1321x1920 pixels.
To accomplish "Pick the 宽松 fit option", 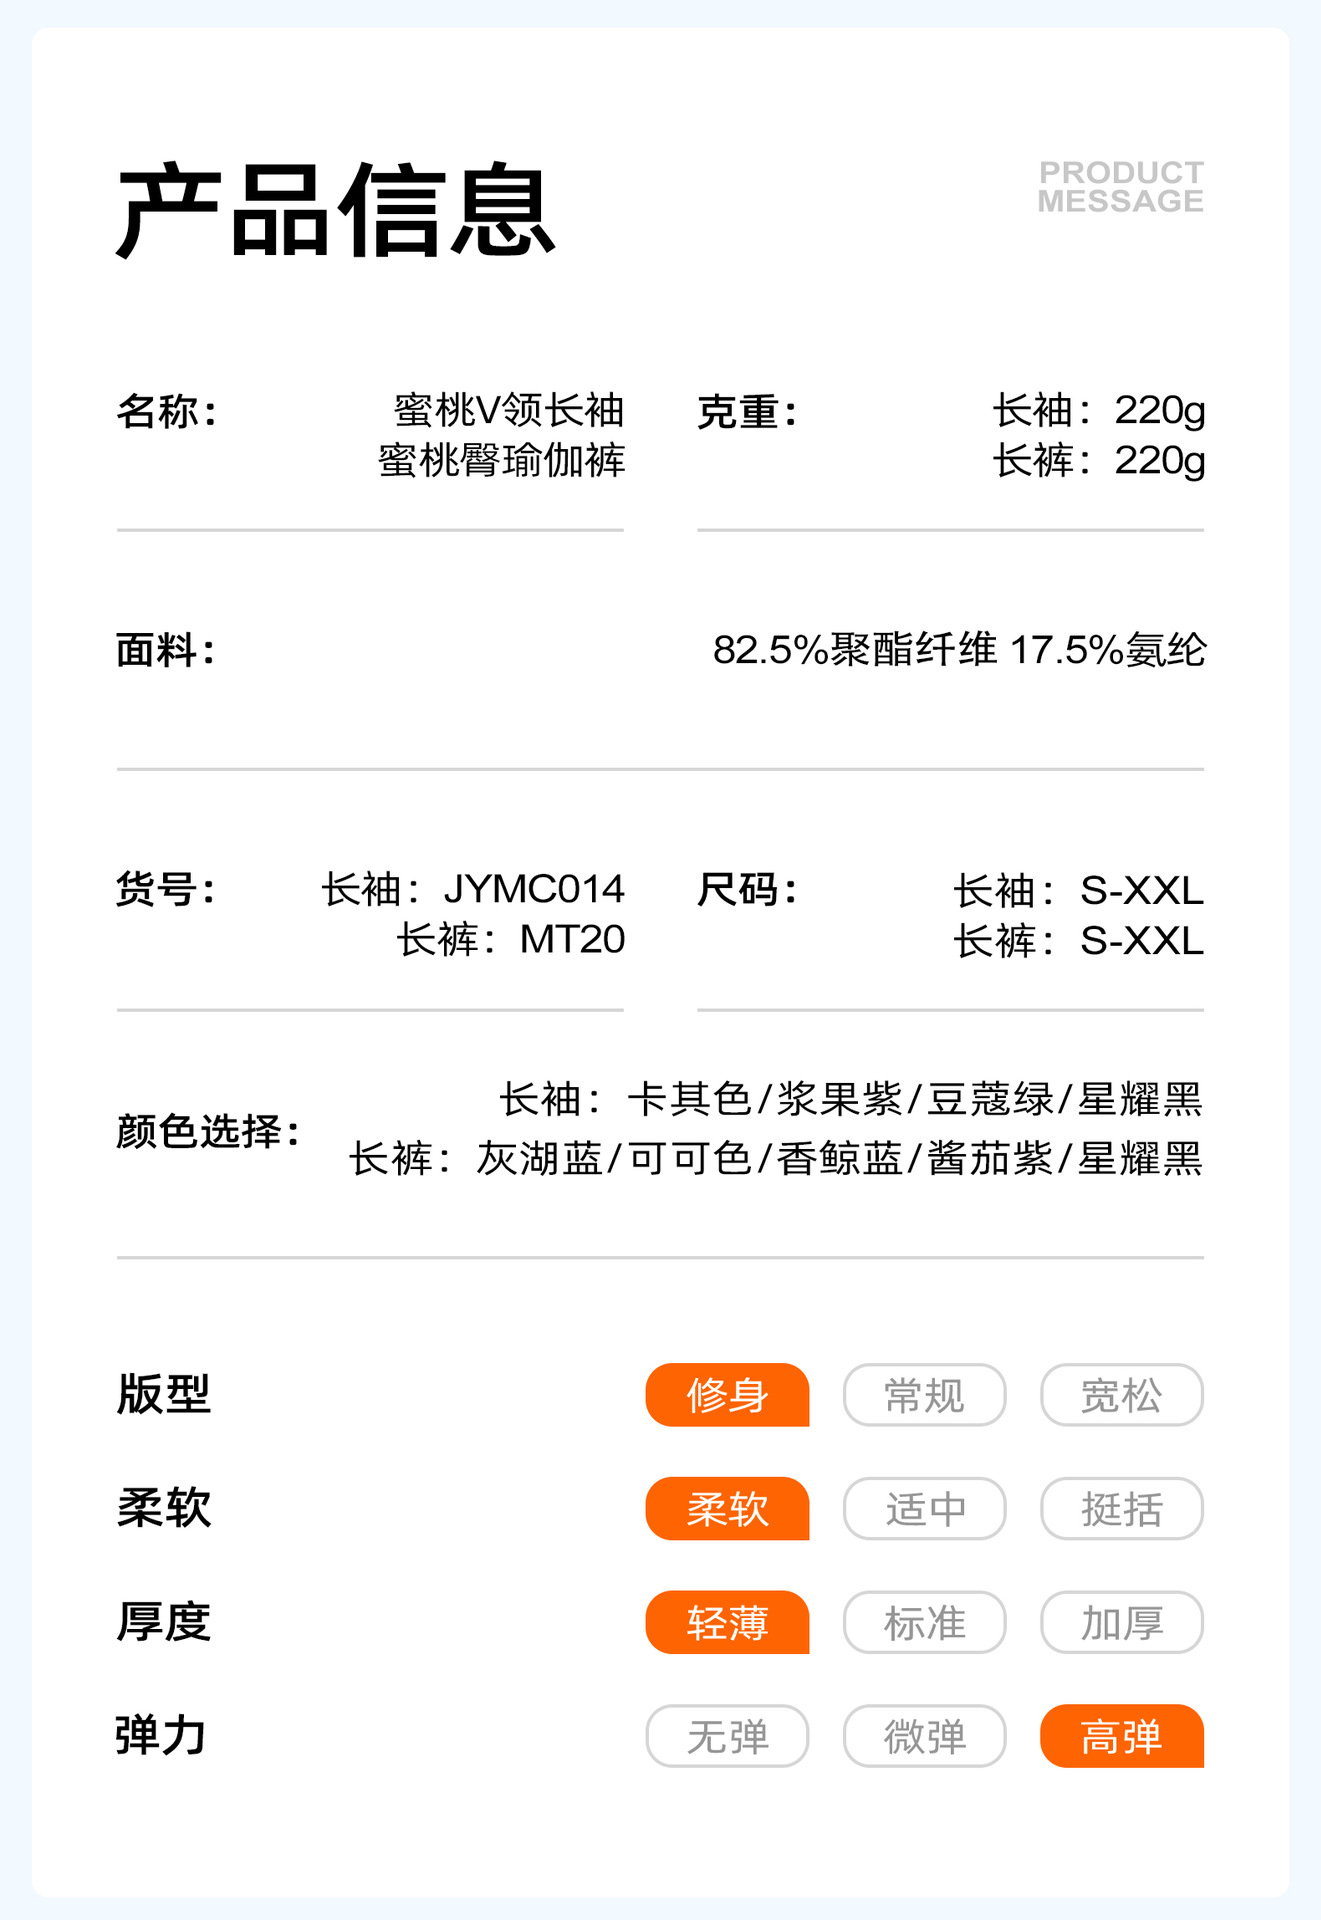I will coord(1121,1395).
